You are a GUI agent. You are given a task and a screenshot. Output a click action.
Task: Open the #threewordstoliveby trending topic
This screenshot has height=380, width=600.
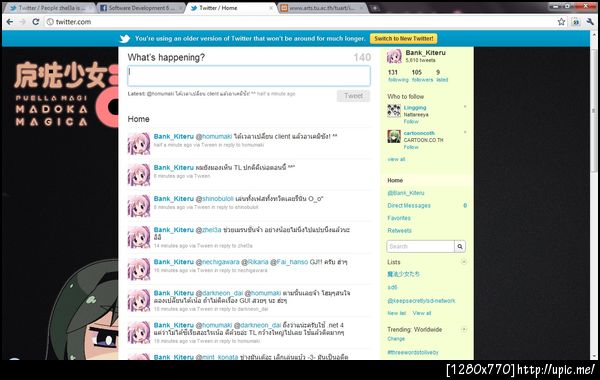click(413, 352)
